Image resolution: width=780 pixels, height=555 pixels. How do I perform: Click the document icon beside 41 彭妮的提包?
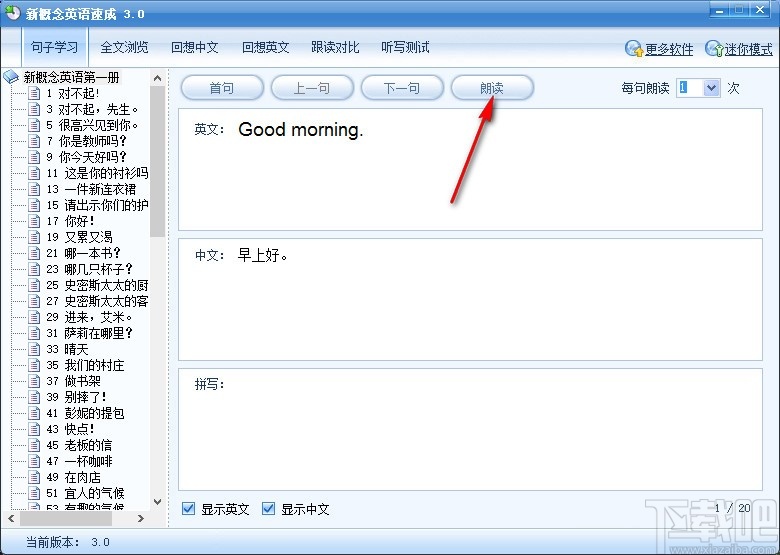pos(34,413)
